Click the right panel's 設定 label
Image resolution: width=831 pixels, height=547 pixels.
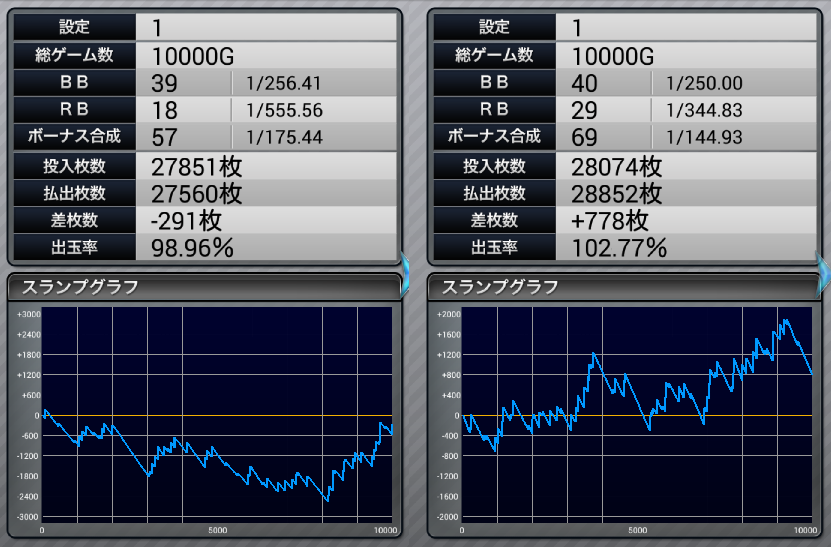[495, 26]
